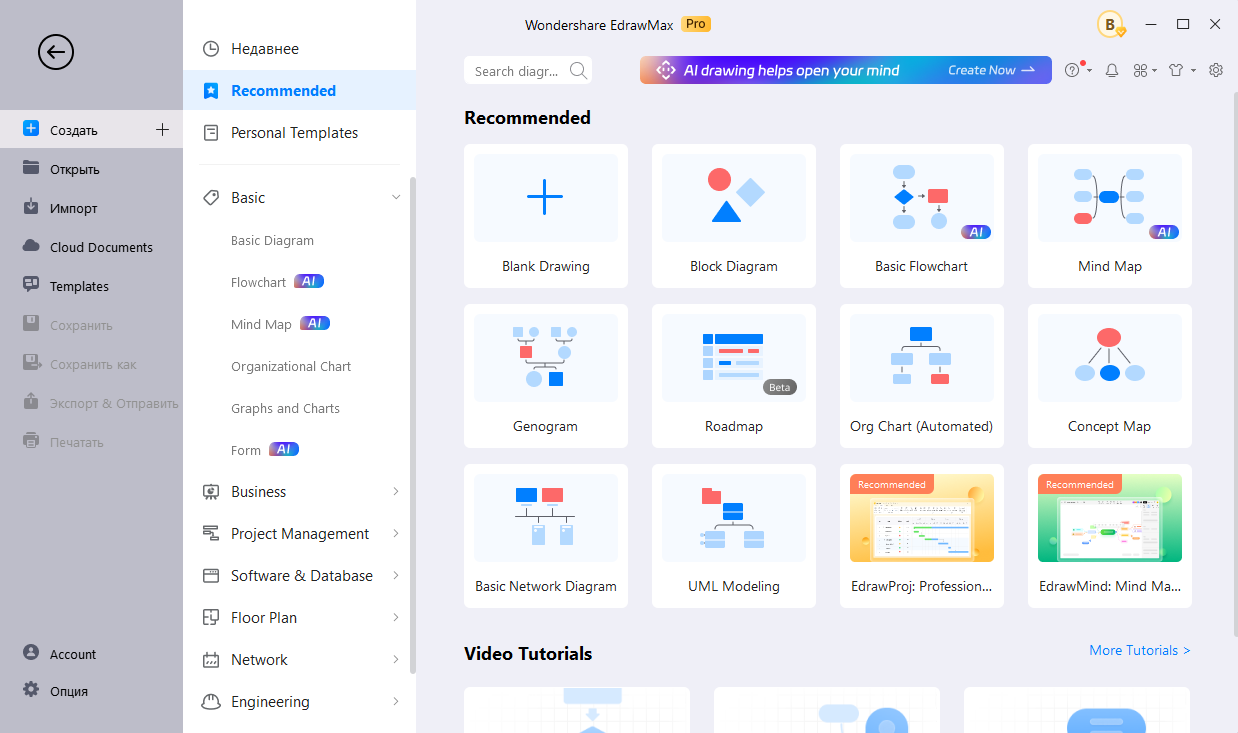Click the help question mark icon

1073,70
